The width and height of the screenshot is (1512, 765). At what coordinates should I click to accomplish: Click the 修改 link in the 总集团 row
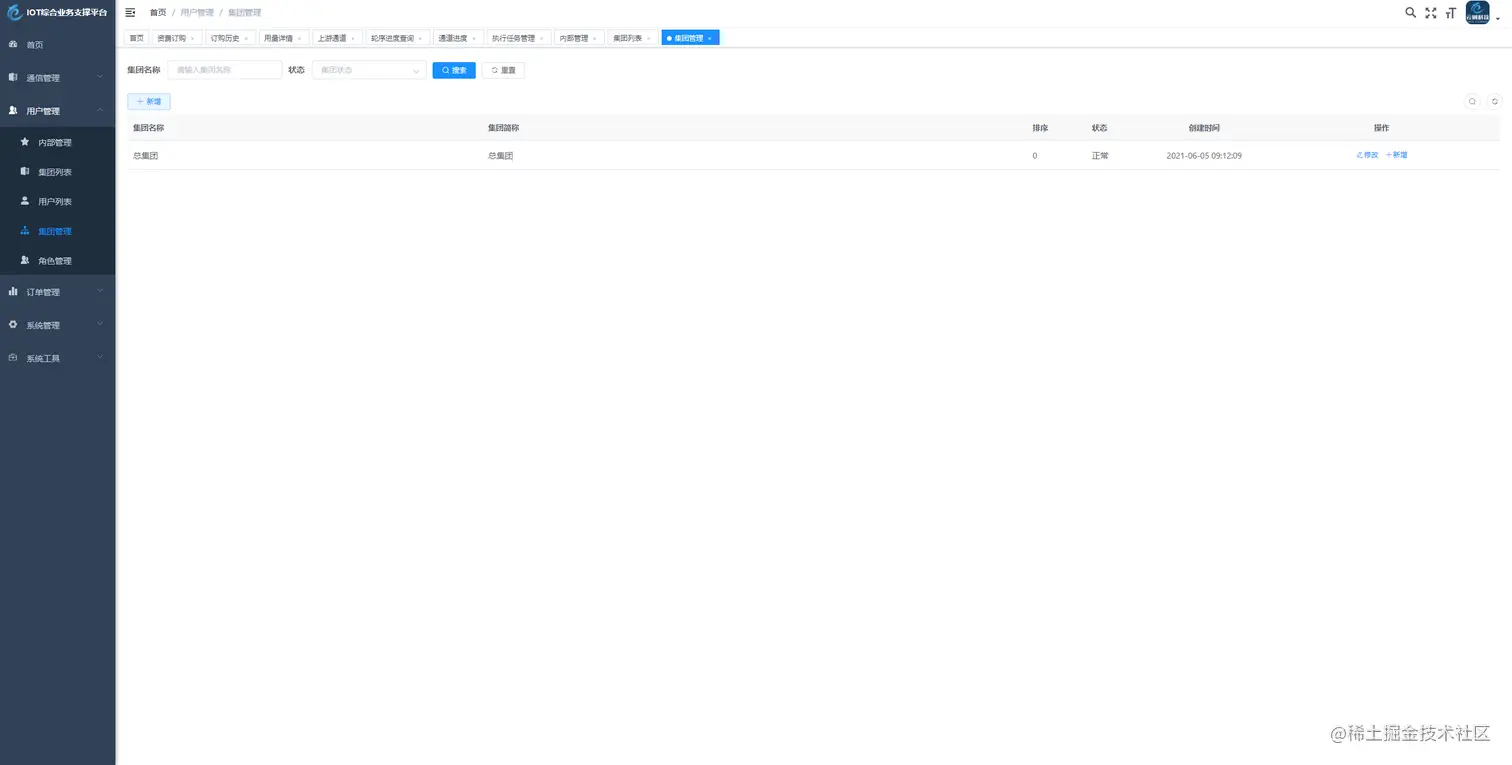tap(1367, 155)
